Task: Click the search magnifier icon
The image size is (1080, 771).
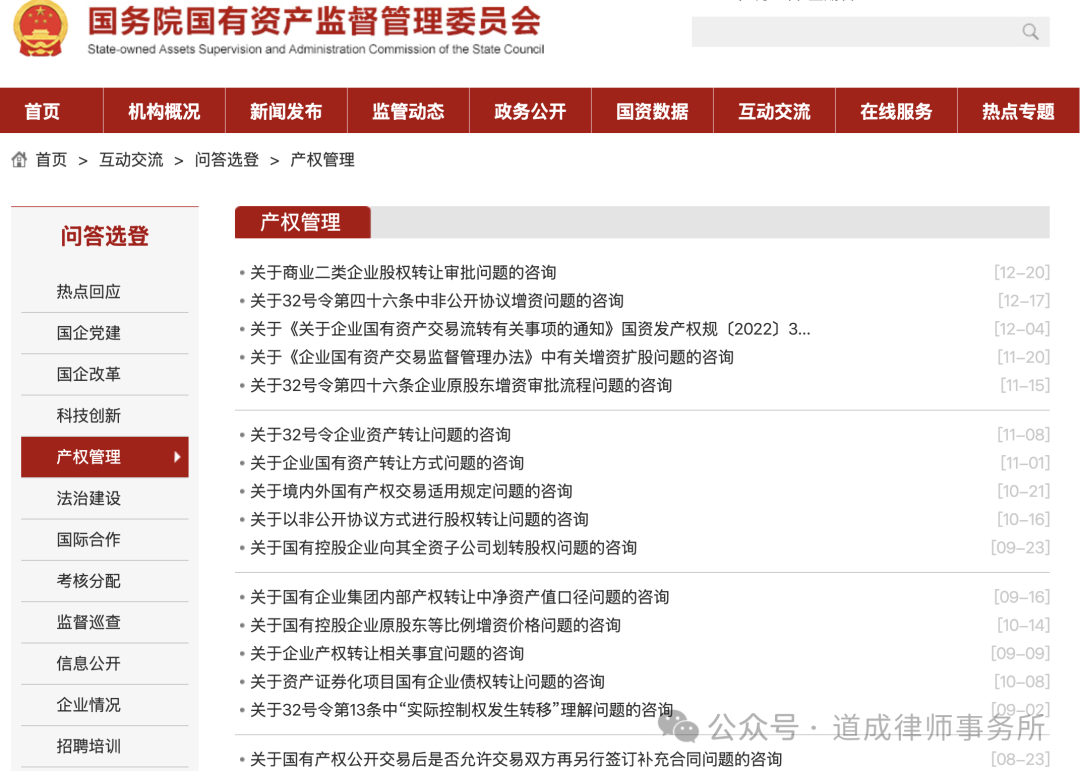Action: [x=1030, y=31]
